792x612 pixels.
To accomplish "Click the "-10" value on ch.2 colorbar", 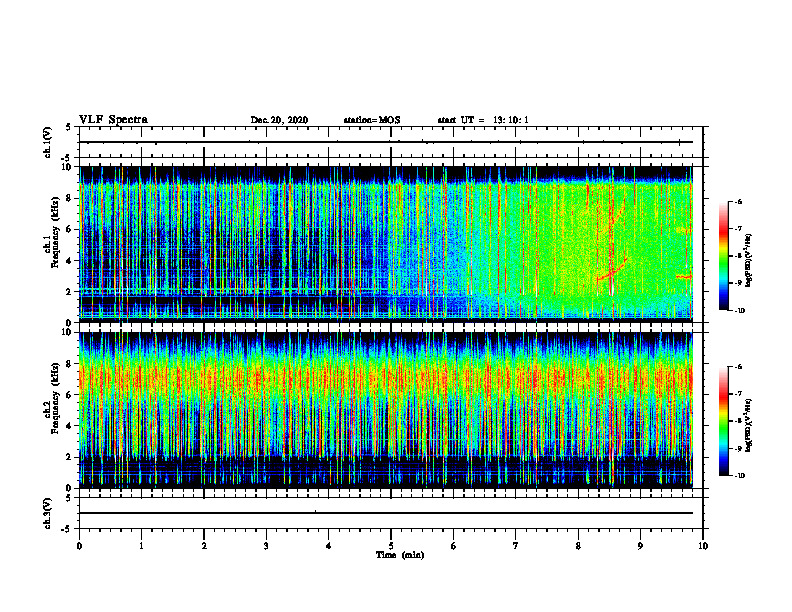I will 739,476.
